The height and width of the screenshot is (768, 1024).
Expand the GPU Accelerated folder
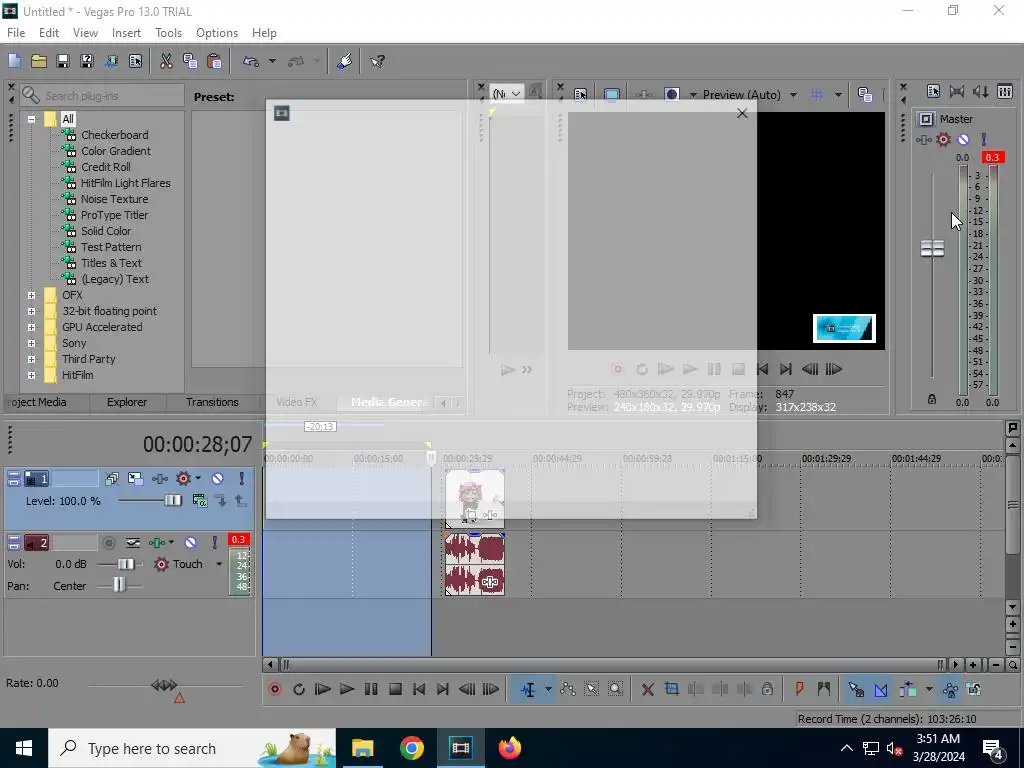click(31, 327)
